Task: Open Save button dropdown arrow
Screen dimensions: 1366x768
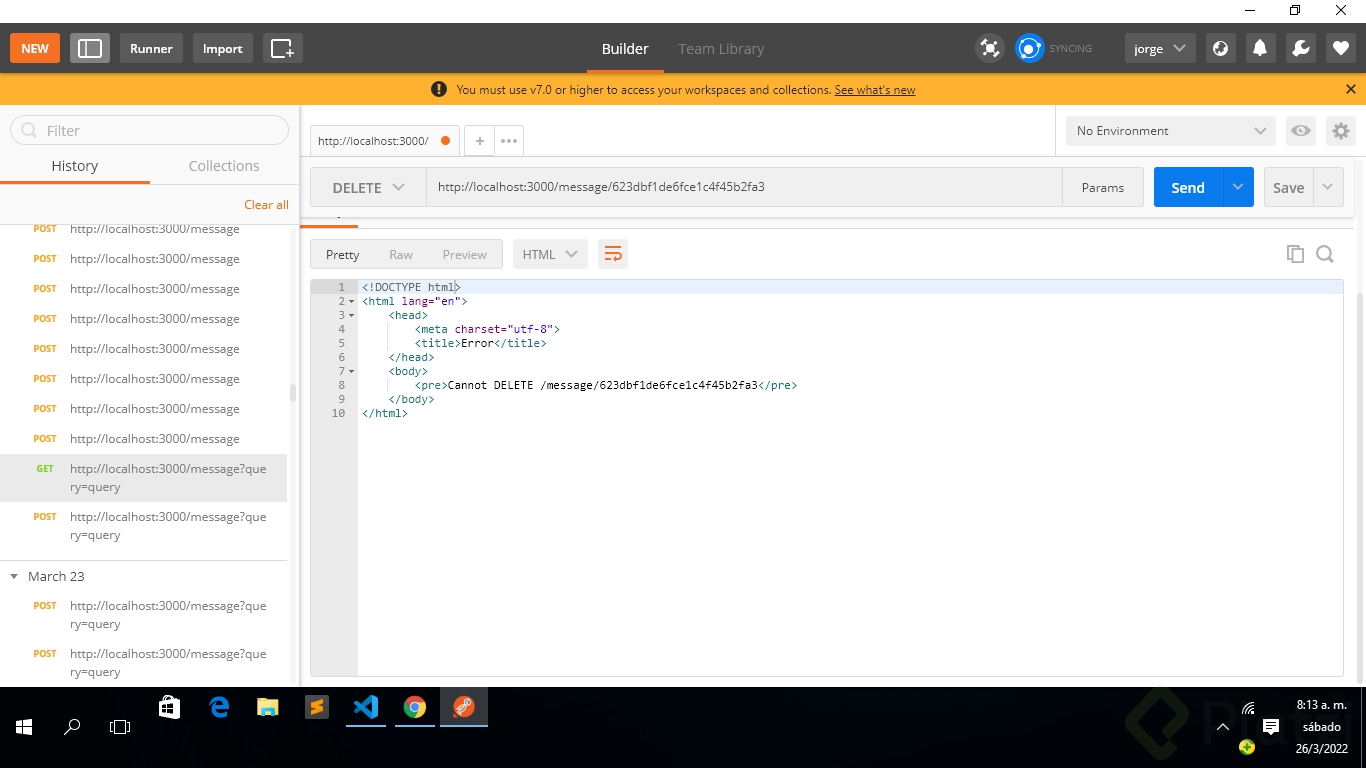Action: click(1328, 187)
